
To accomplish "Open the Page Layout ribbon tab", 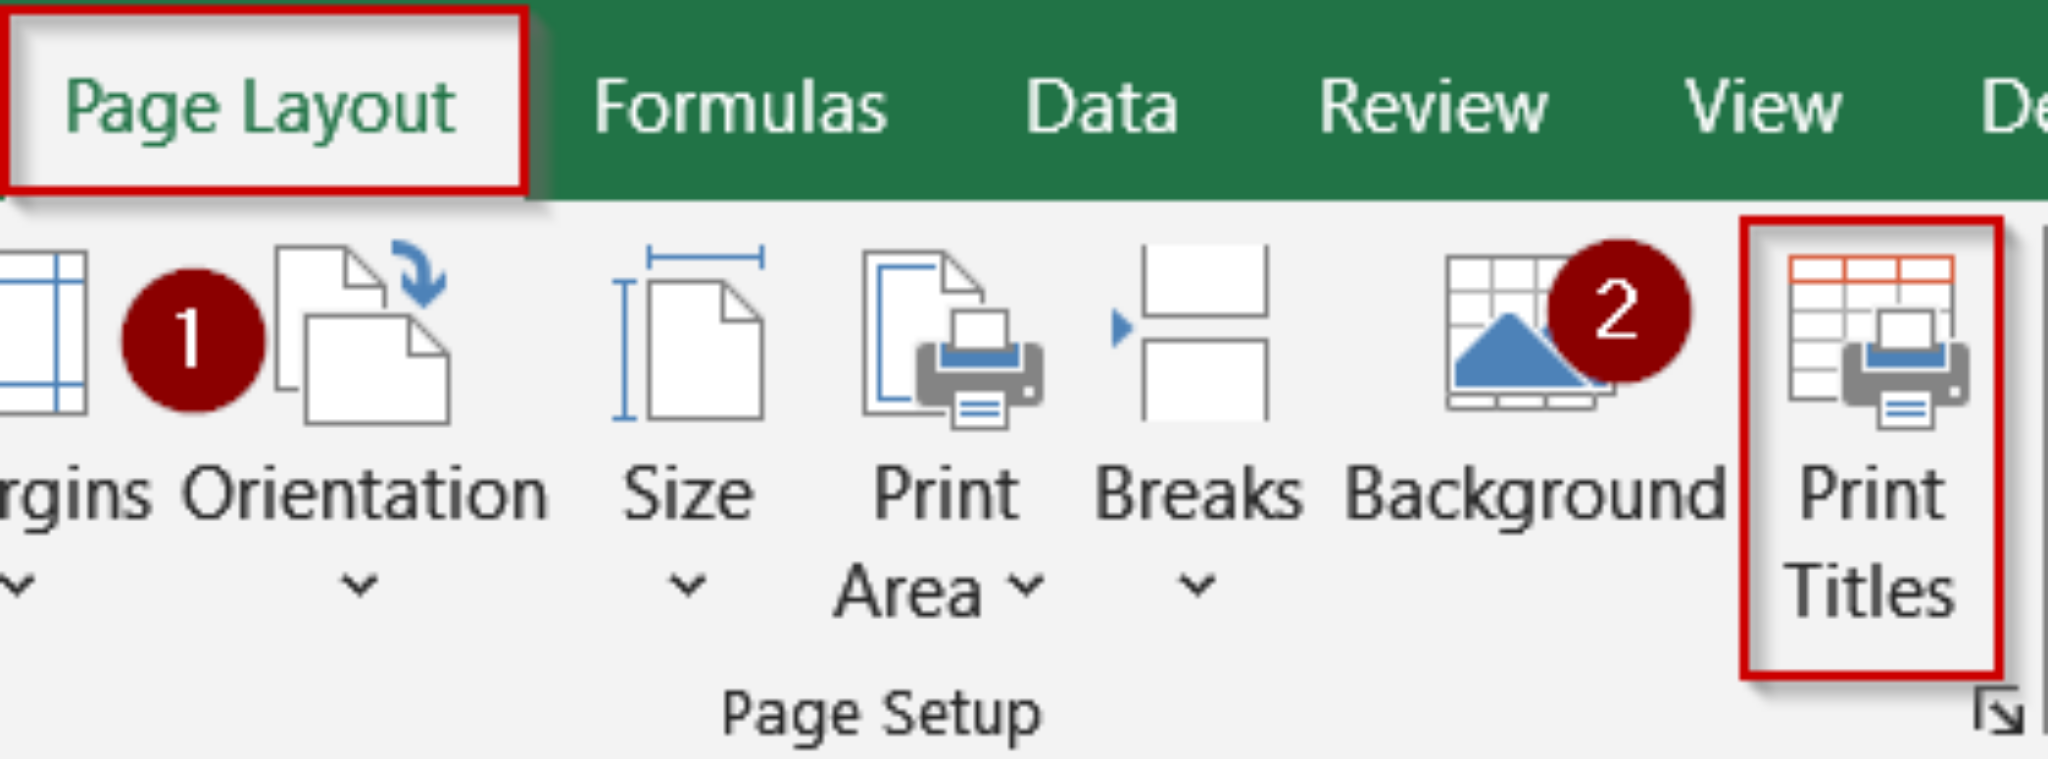I will click(x=262, y=106).
